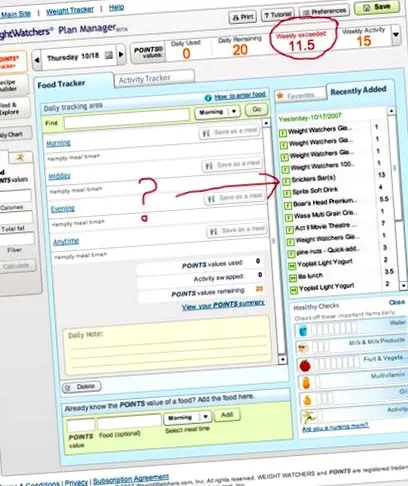This screenshot has width=408, height=486.
Task: Open the Morning meal-time dropdown beside Find
Action: pos(217,112)
